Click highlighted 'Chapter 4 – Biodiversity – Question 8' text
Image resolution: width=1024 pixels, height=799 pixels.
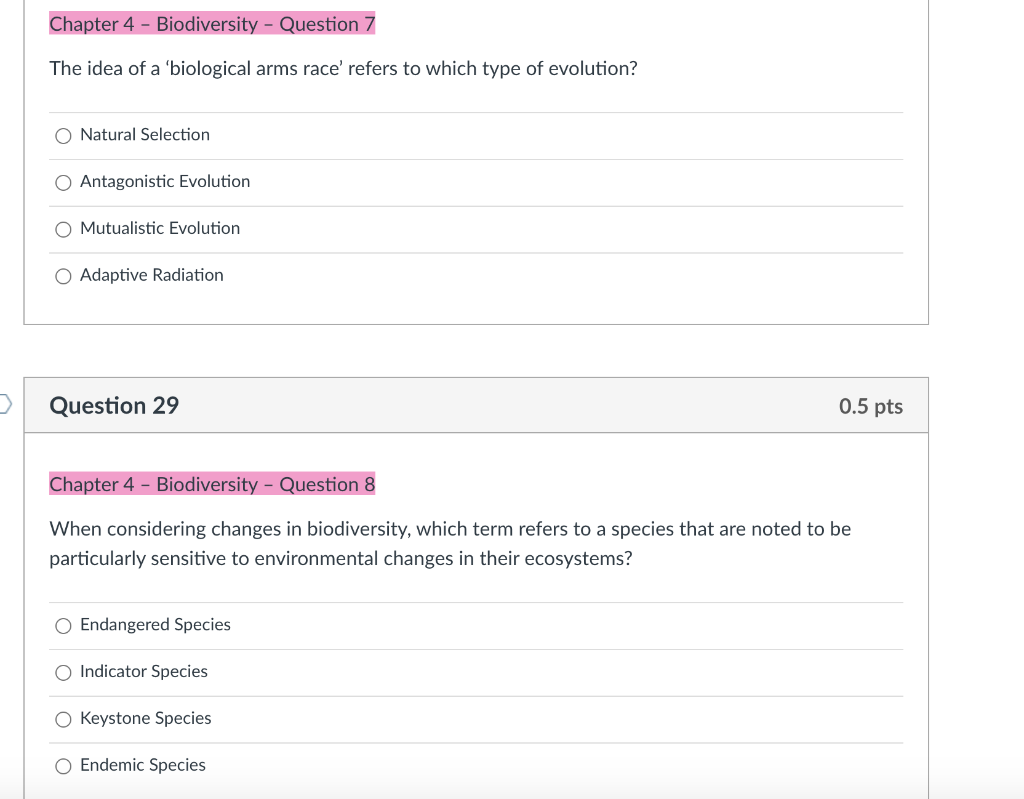pyautogui.click(x=212, y=484)
